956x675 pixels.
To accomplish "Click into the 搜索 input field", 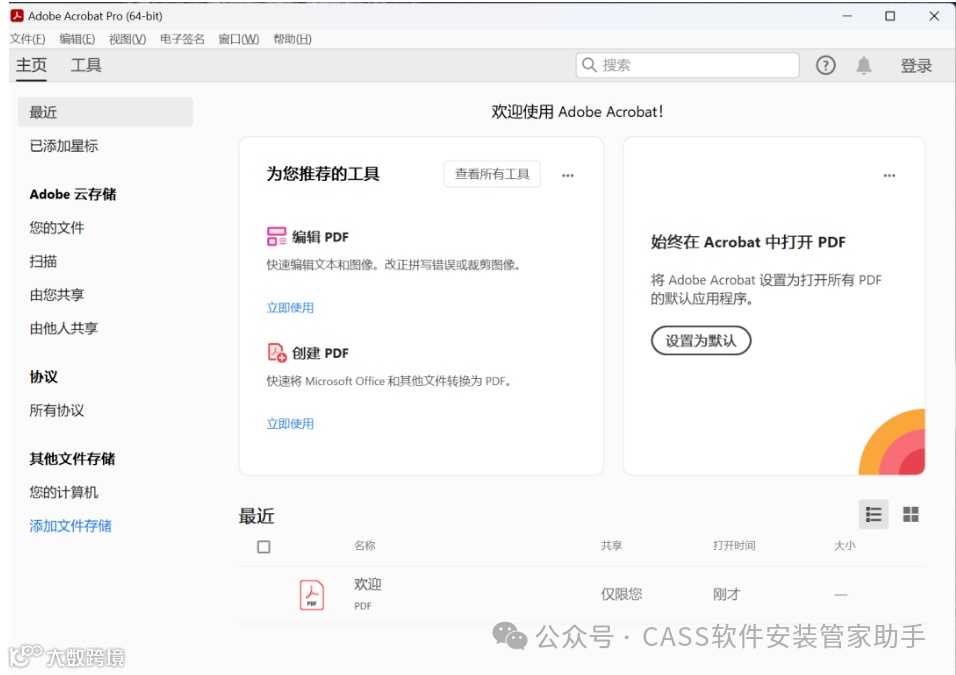I will point(687,65).
